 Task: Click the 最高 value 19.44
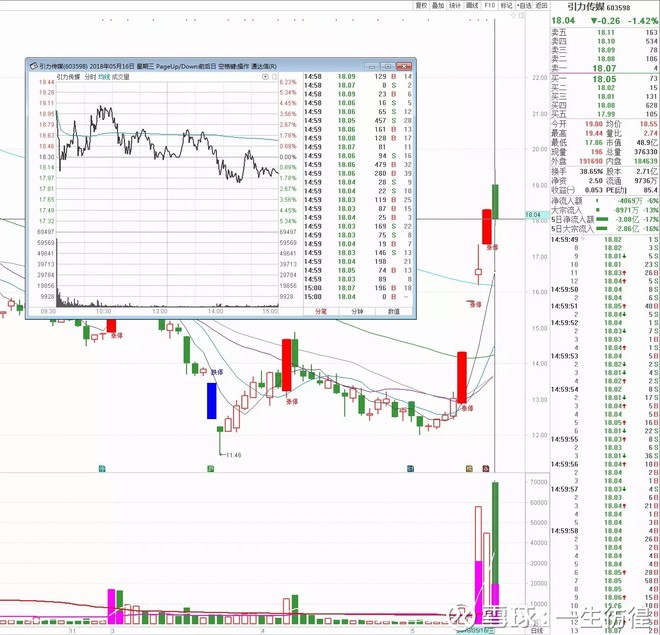pyautogui.click(x=593, y=133)
